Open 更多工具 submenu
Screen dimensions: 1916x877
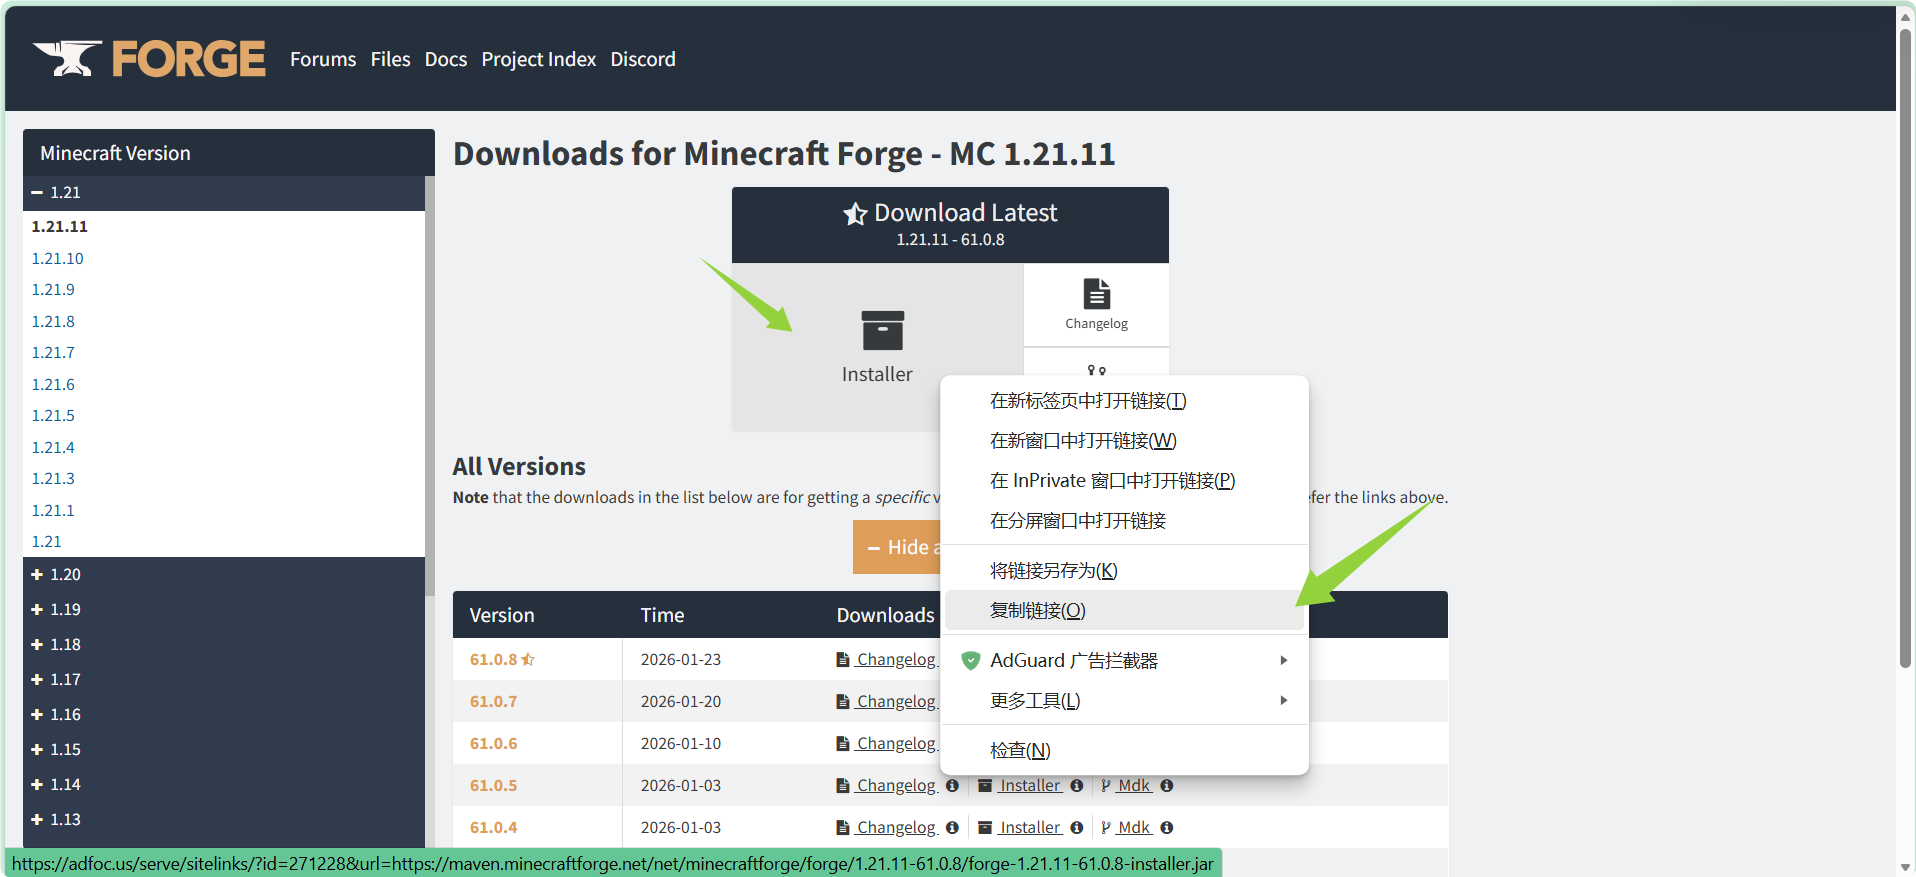click(x=1124, y=700)
